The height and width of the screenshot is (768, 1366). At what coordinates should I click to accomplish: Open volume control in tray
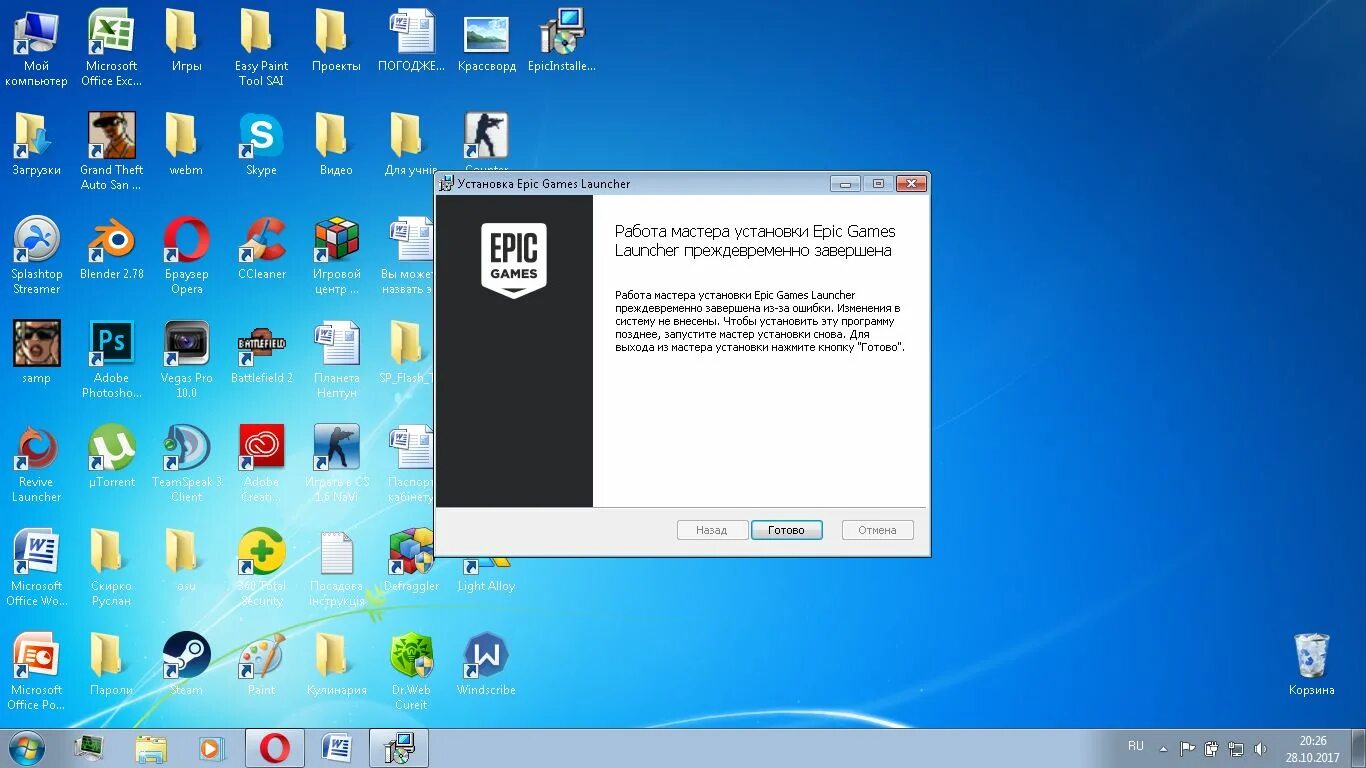[x=1260, y=748]
